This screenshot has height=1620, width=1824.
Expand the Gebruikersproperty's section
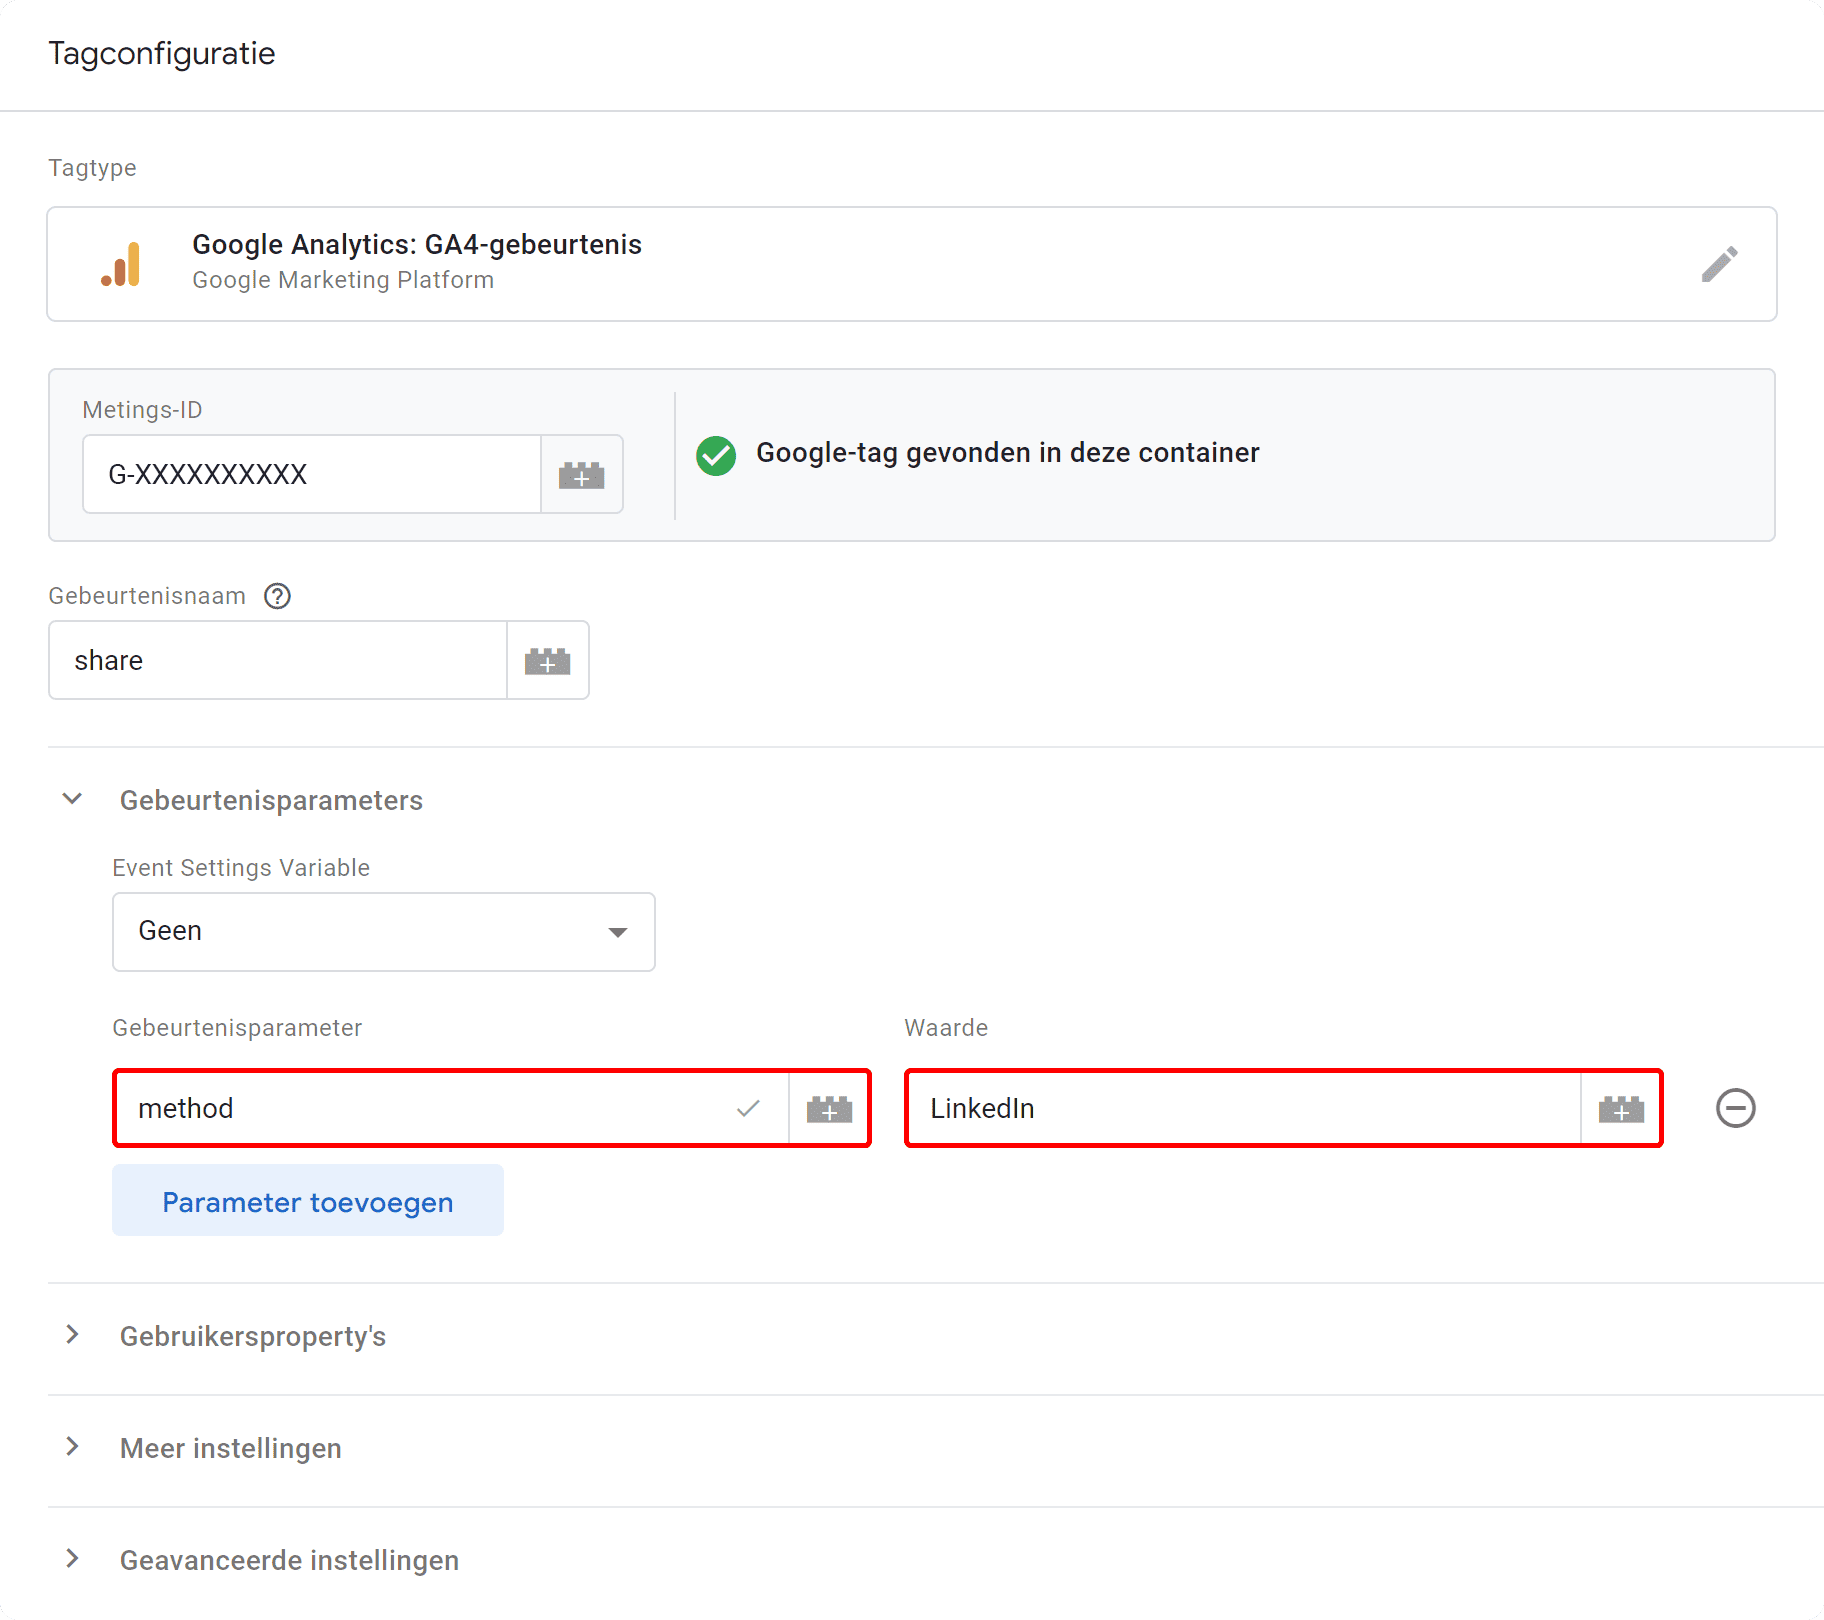[x=71, y=1335]
